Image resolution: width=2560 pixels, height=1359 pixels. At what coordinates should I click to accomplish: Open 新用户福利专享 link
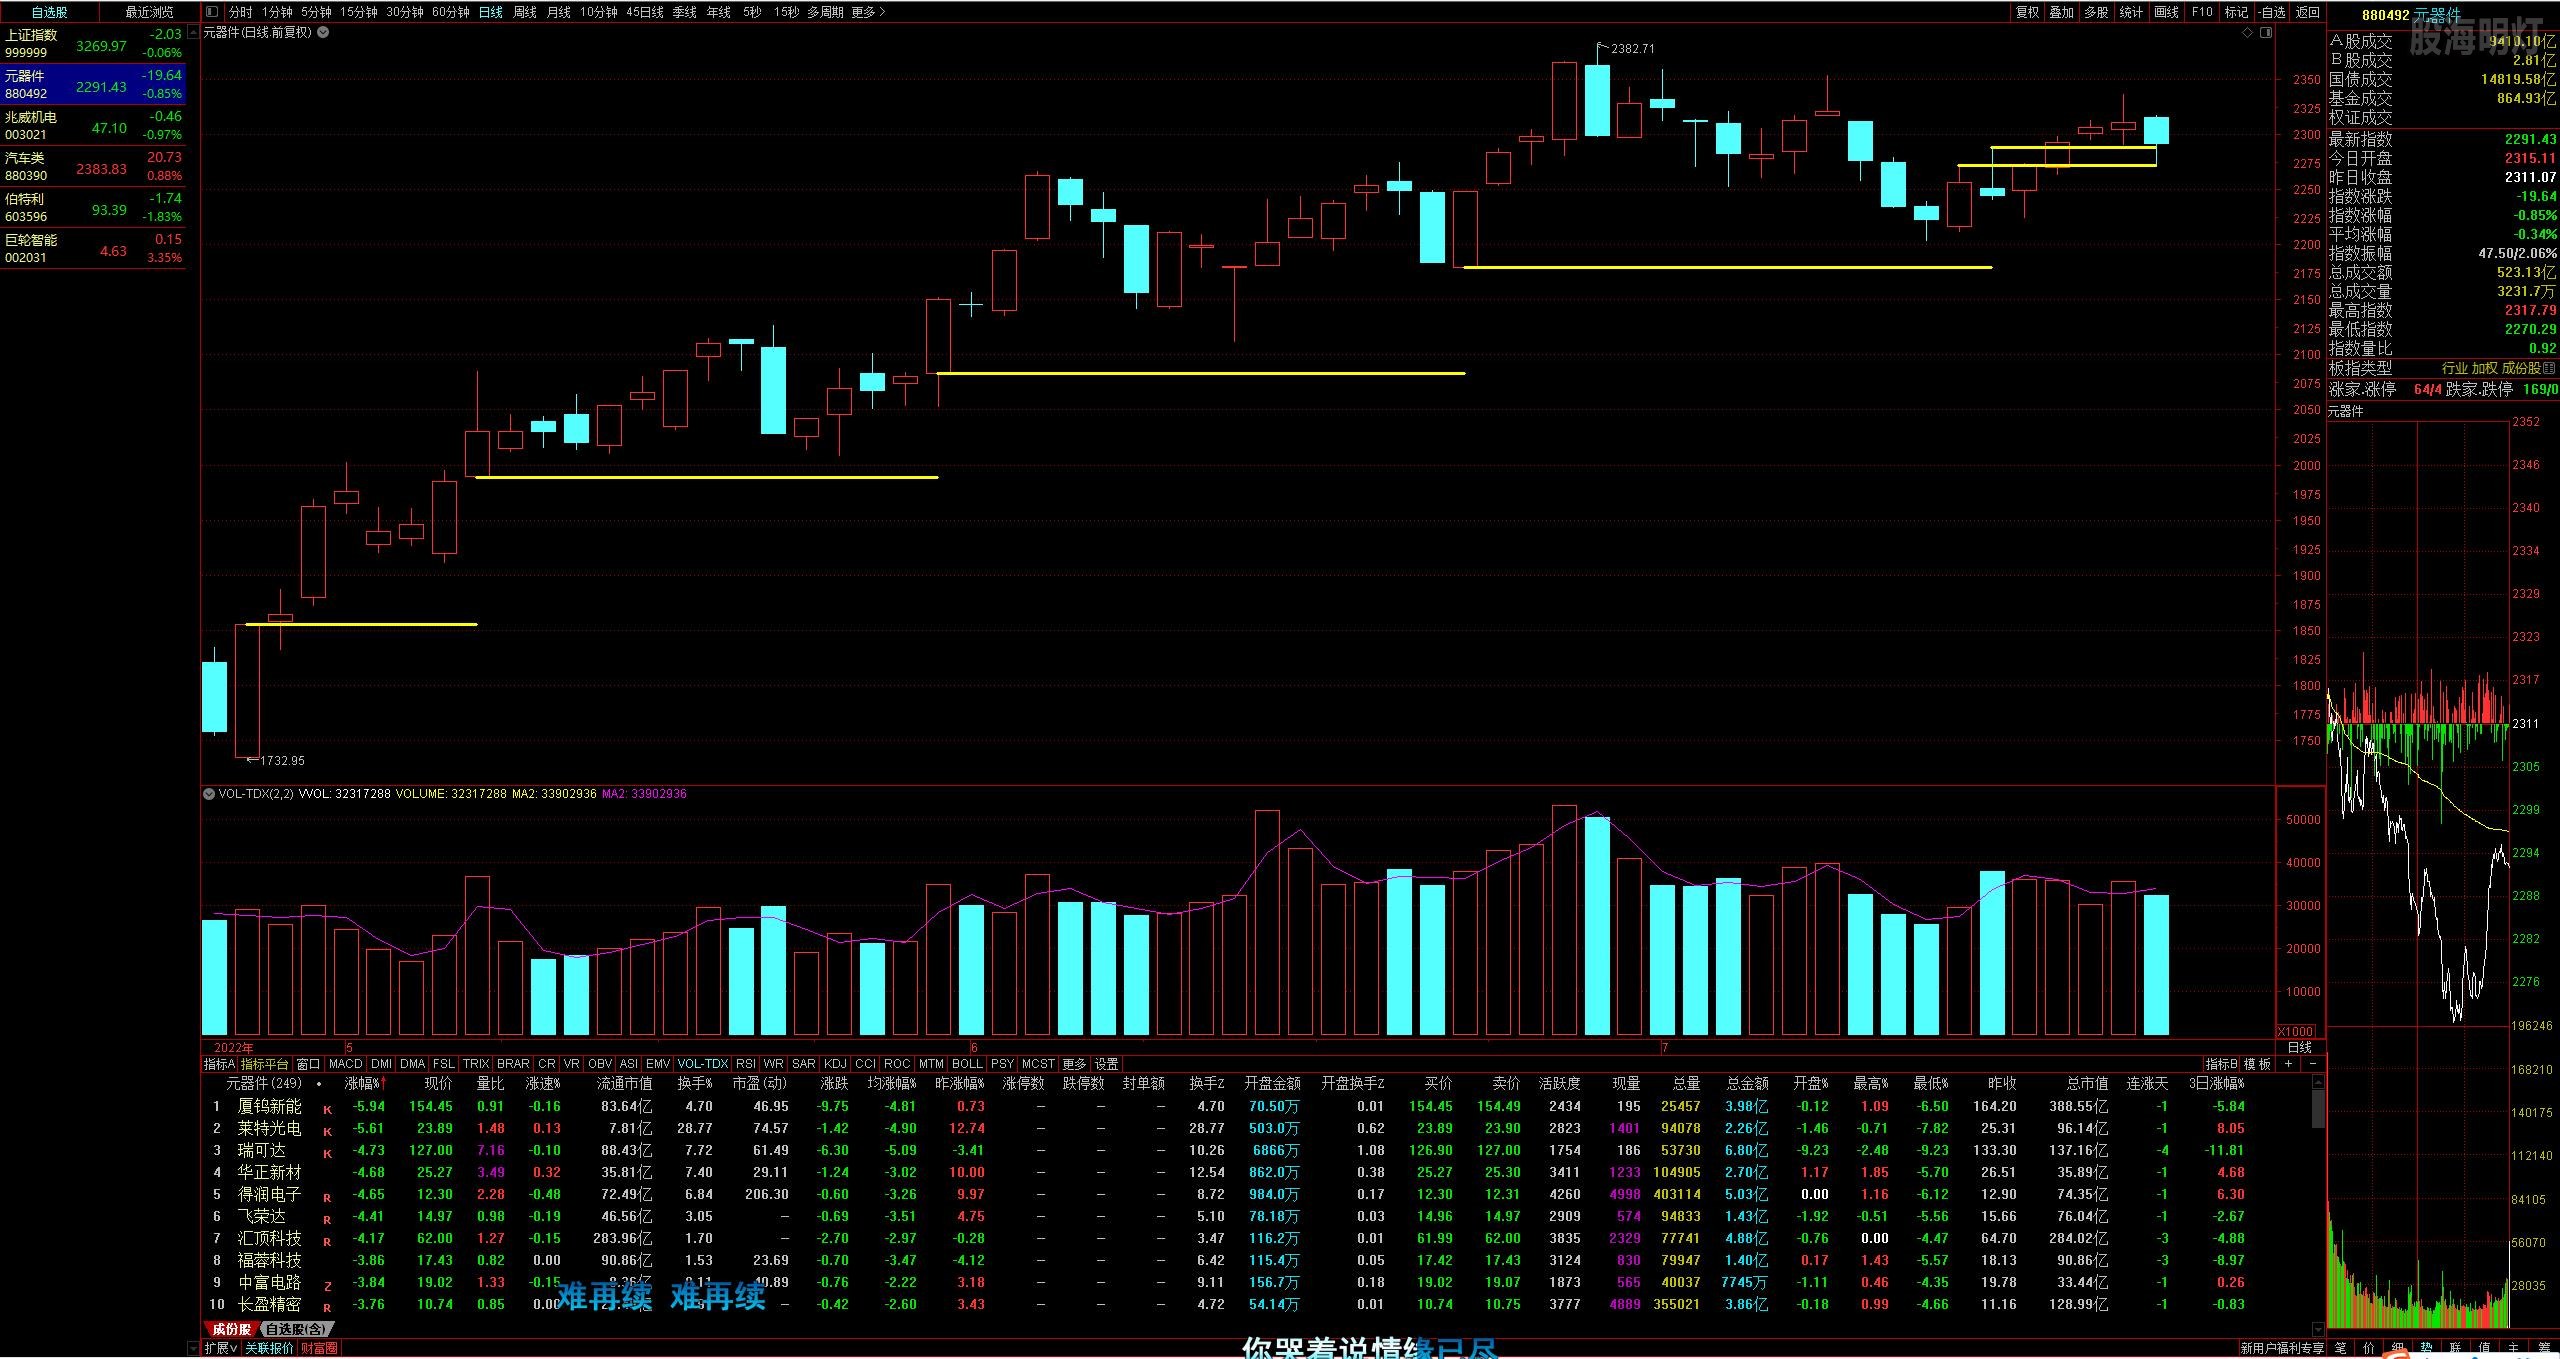click(x=2282, y=1349)
